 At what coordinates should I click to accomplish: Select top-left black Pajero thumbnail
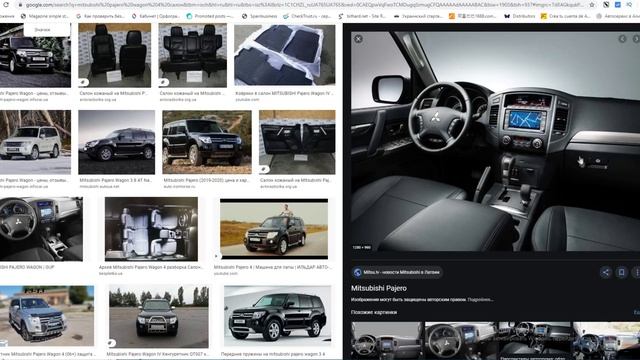coord(35,55)
